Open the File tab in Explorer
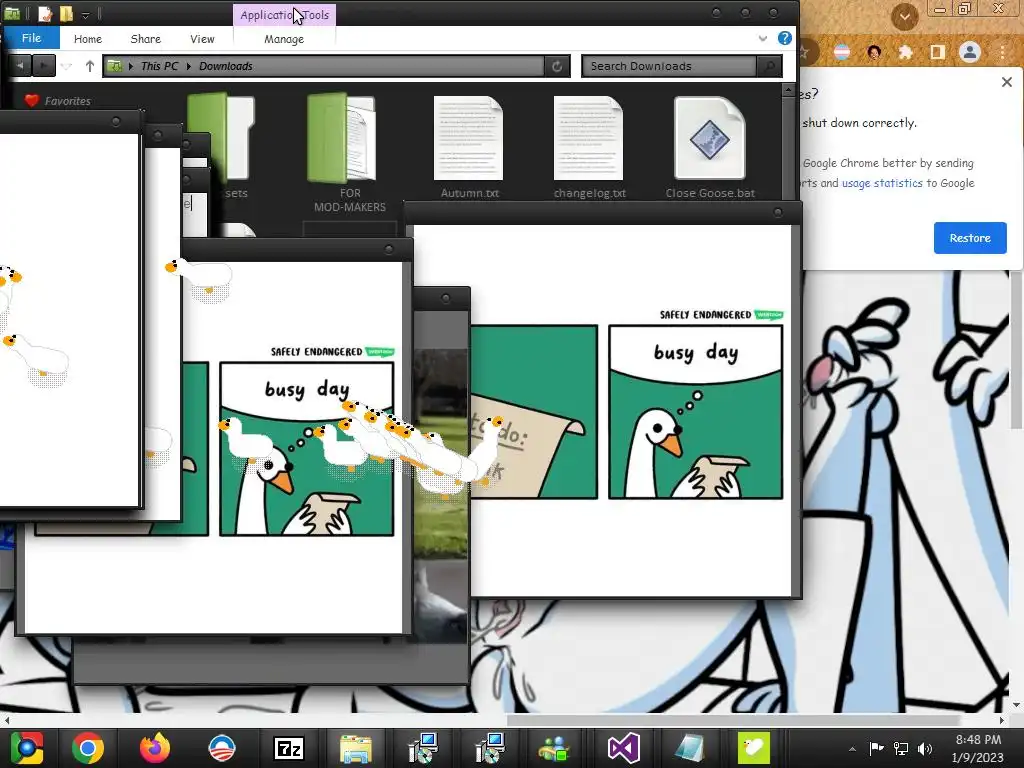 tap(31, 38)
